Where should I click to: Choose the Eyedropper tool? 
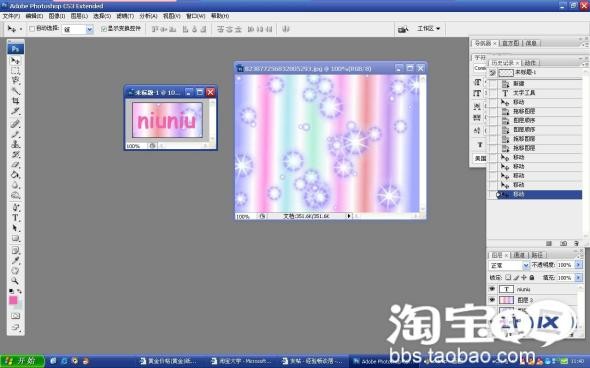click(15, 260)
